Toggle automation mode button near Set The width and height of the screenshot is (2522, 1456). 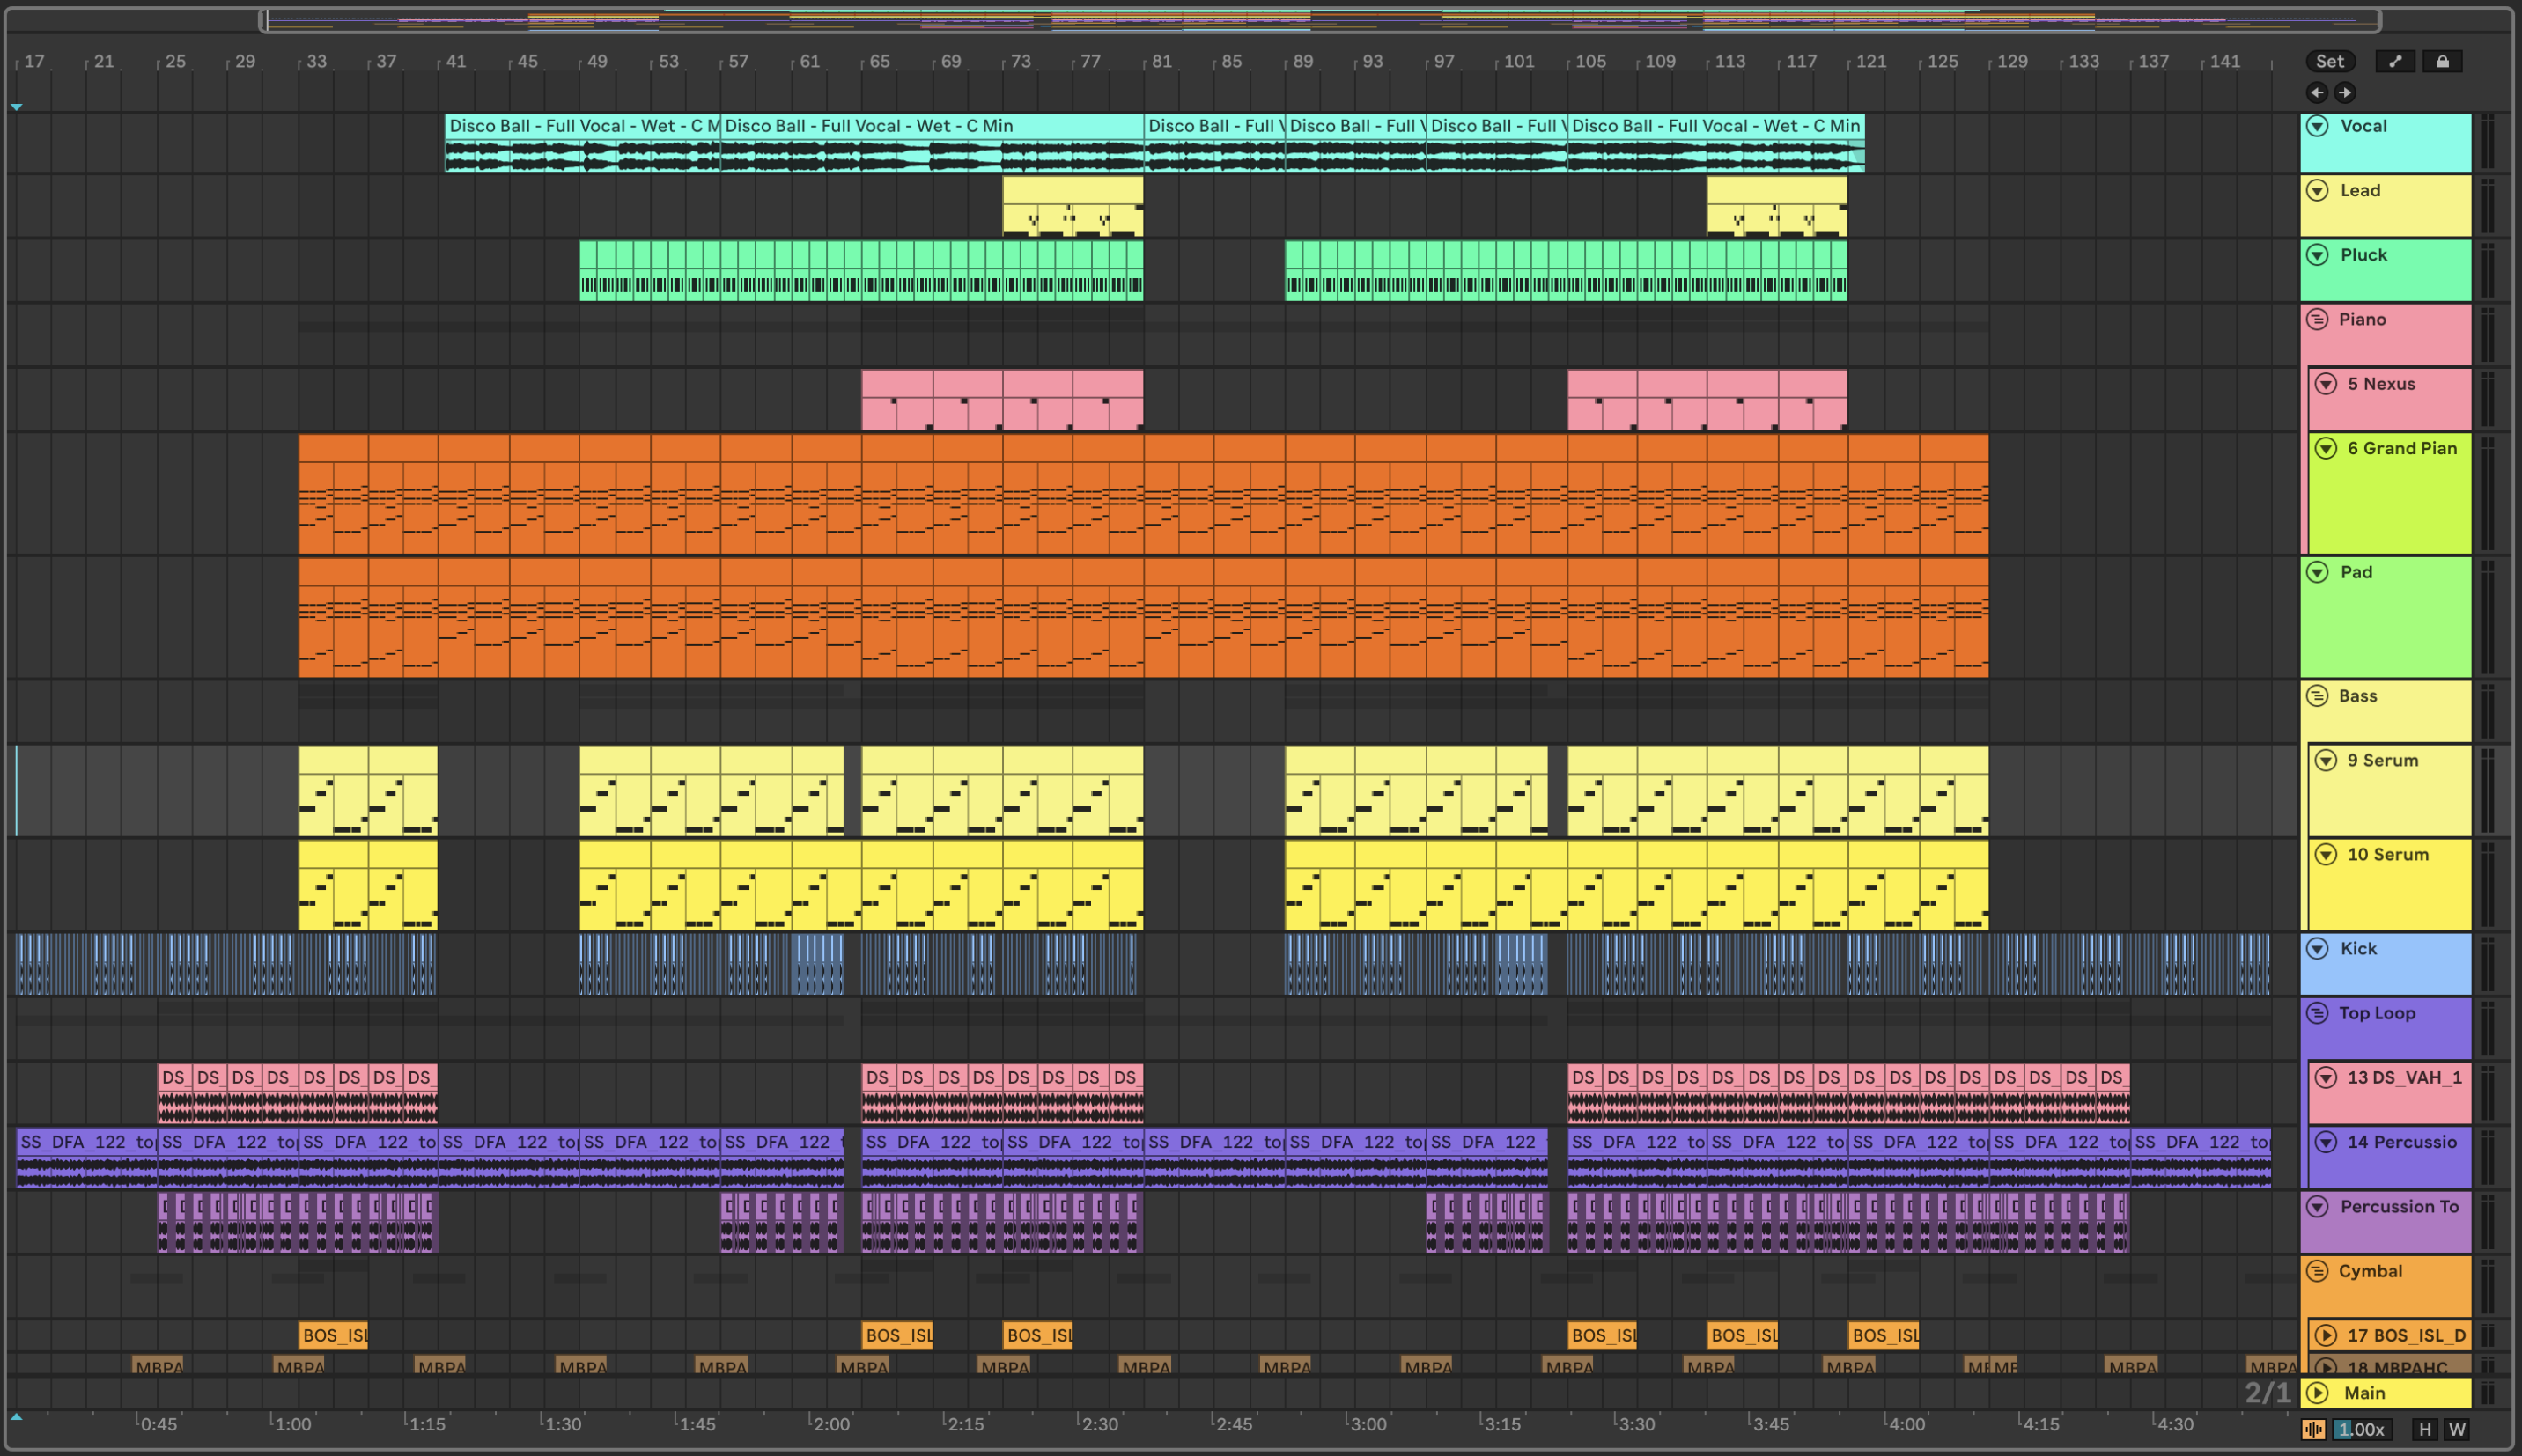point(2395,61)
